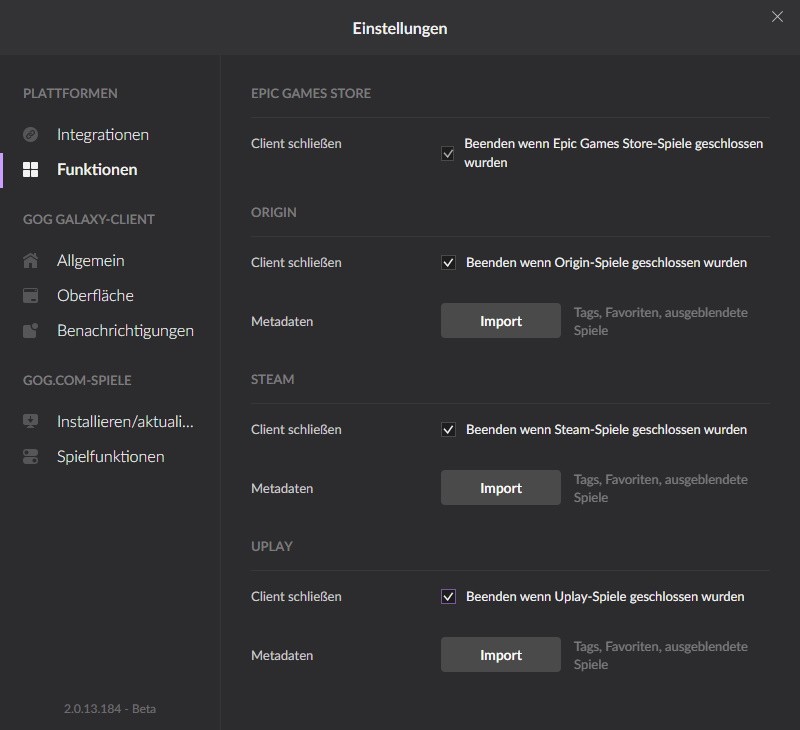Image resolution: width=800 pixels, height=730 pixels.
Task: Click the Funktionen grid icon
Action: click(31, 170)
